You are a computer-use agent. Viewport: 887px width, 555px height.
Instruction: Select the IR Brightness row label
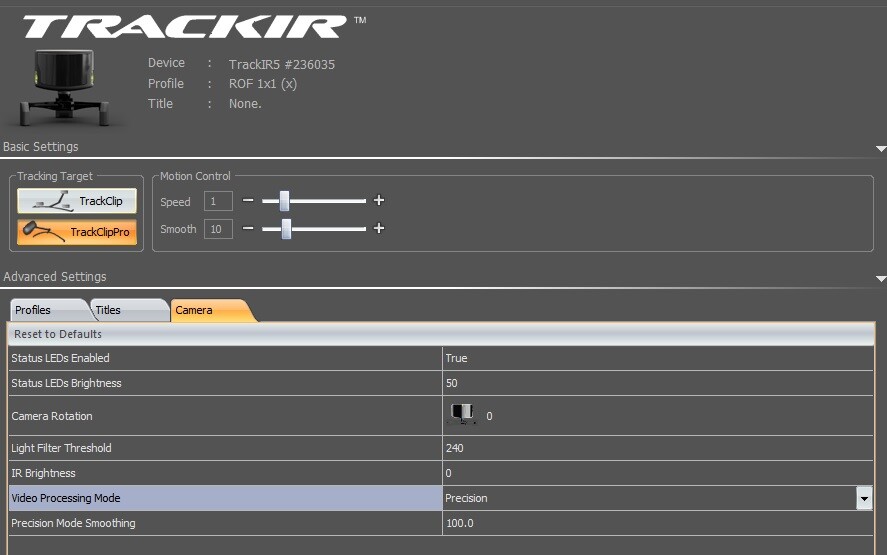coord(43,473)
